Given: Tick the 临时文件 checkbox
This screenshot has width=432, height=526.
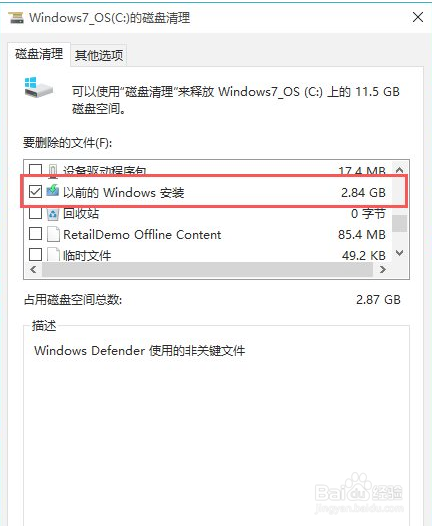Looking at the screenshot, I should tap(35, 255).
